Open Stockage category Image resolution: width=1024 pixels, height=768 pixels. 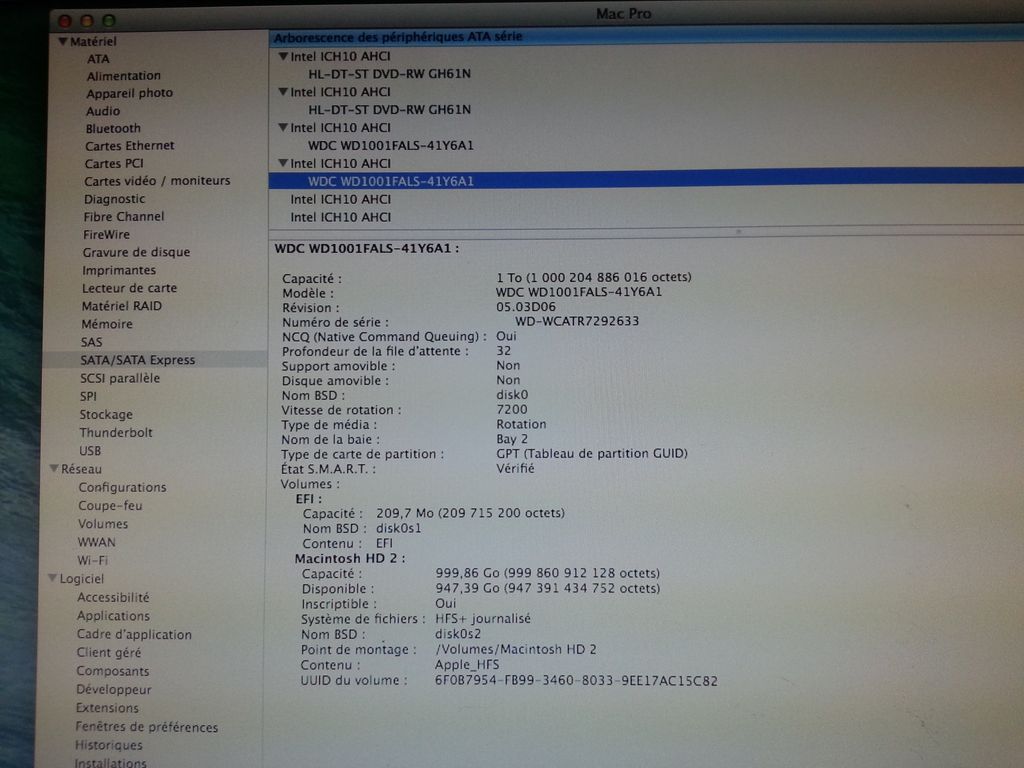[106, 415]
